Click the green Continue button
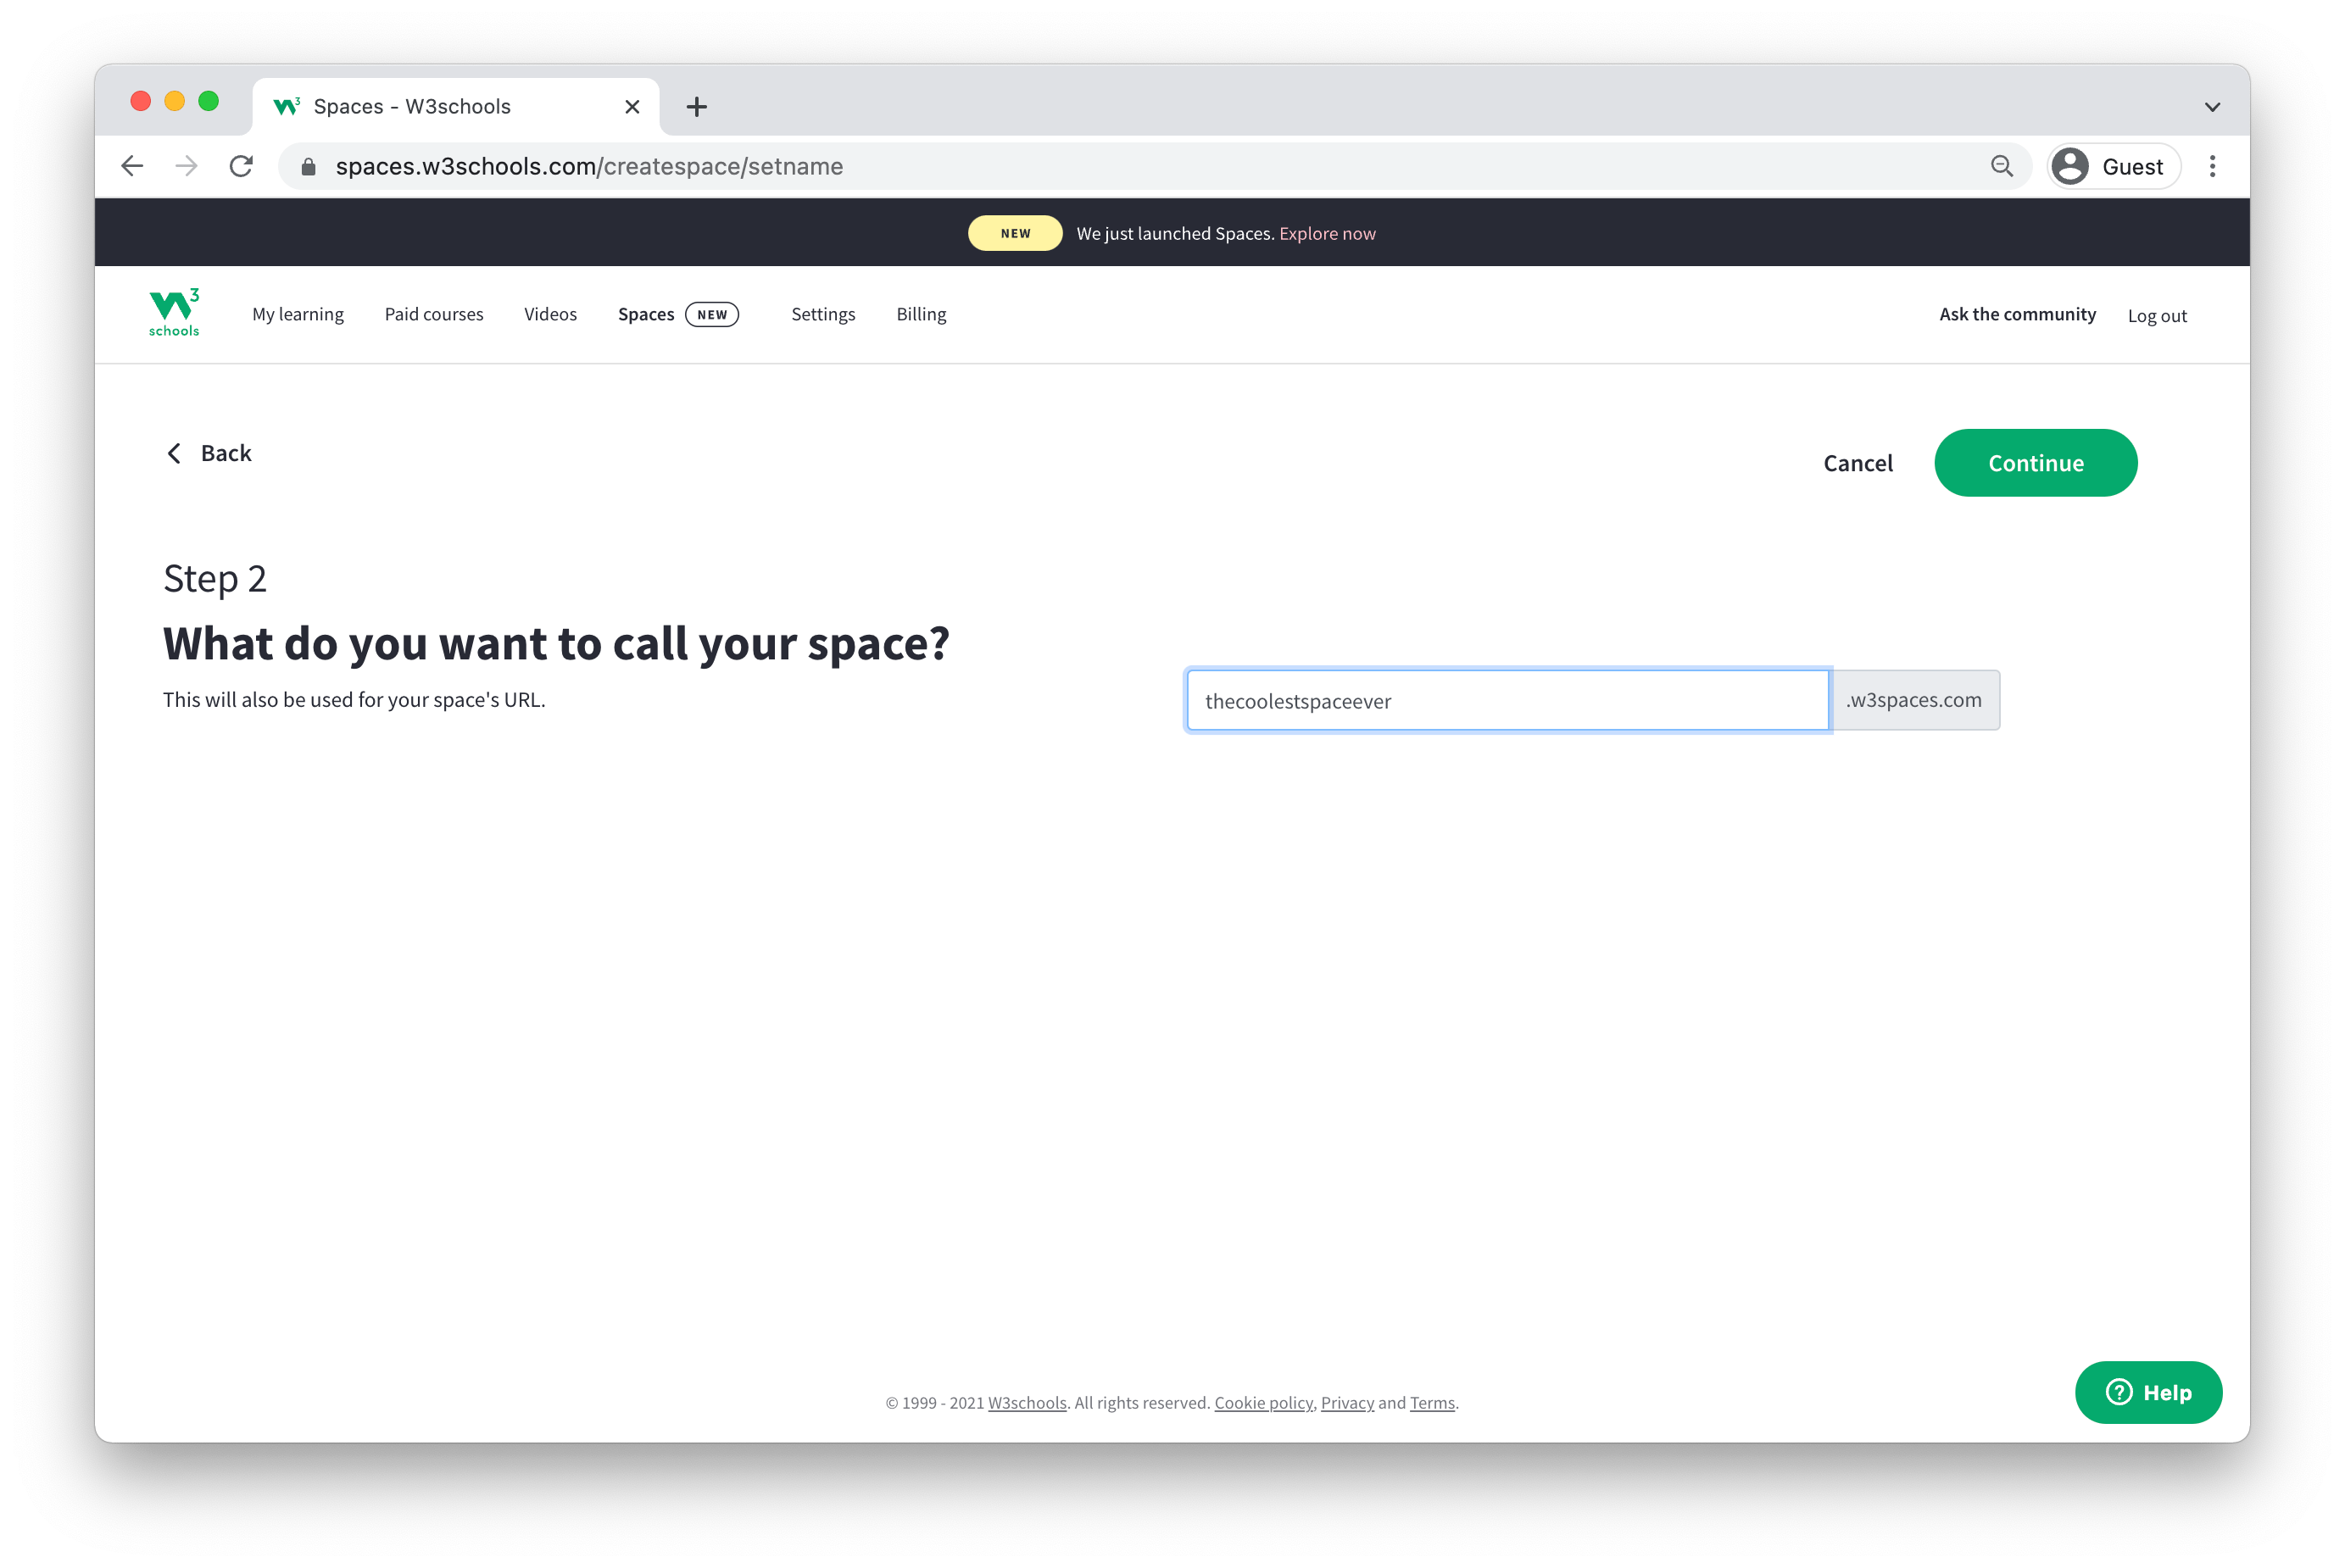Image resolution: width=2345 pixels, height=1568 pixels. click(x=2036, y=462)
